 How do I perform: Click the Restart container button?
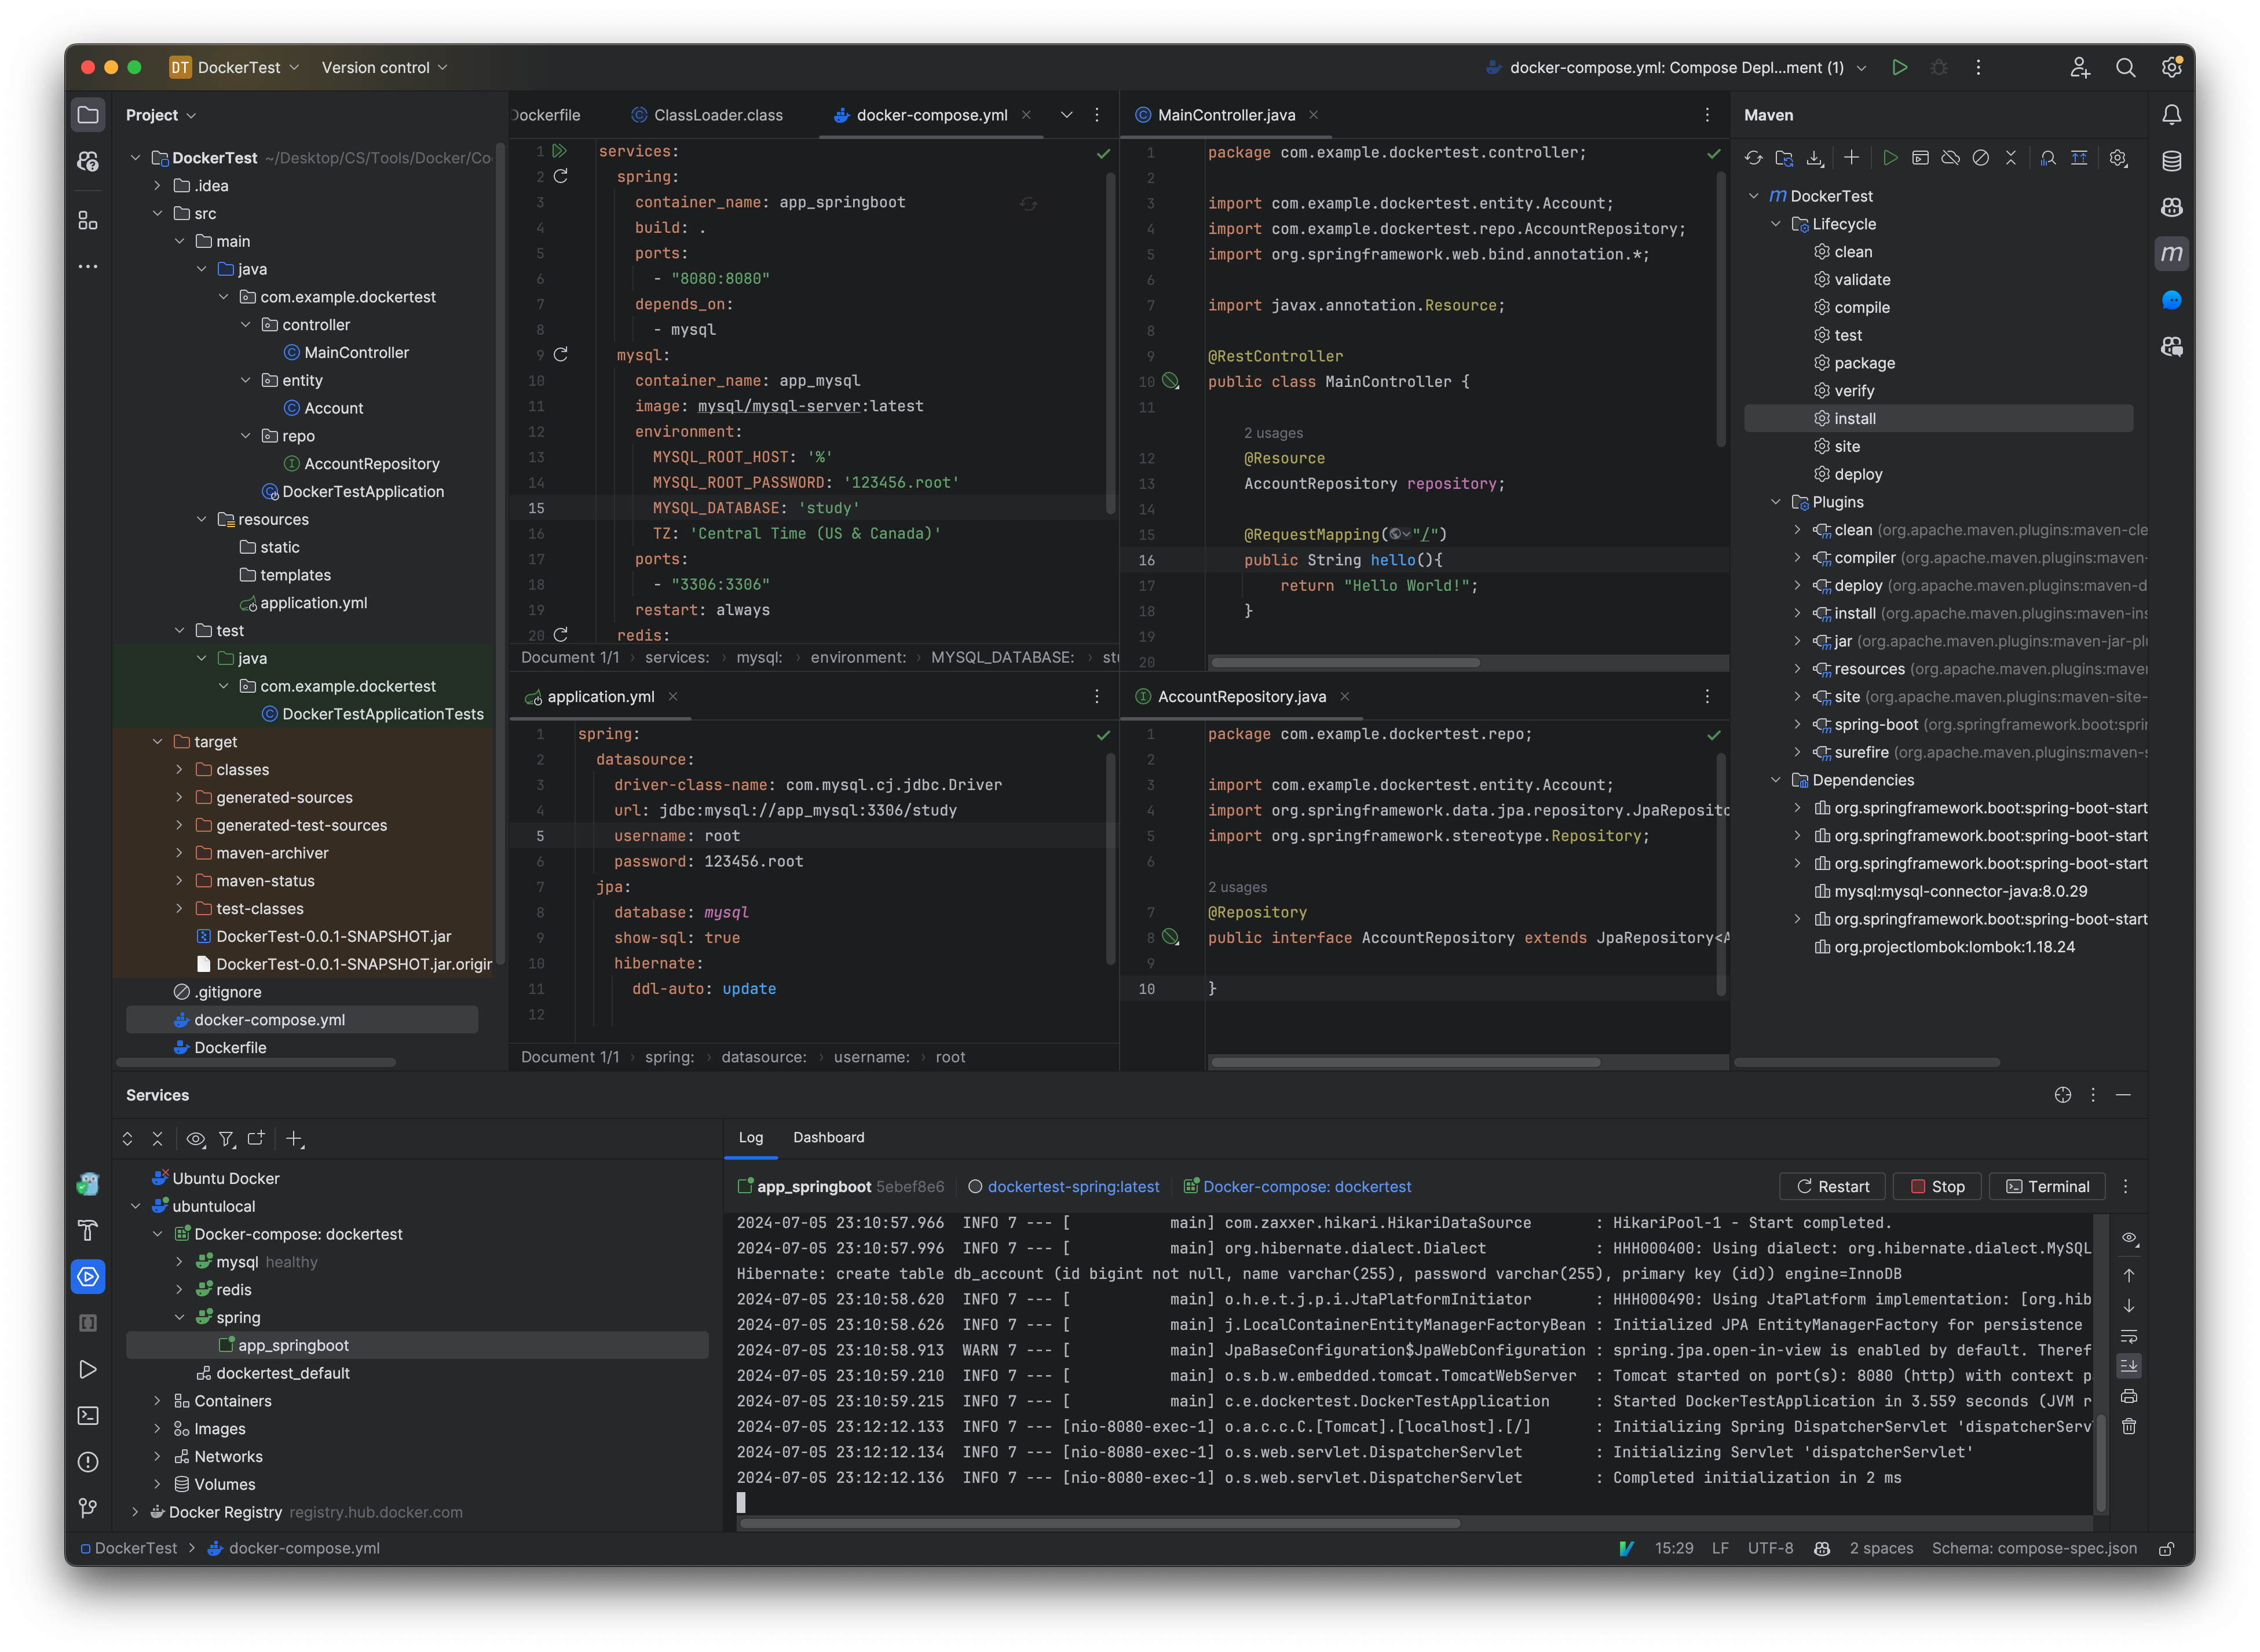tap(1832, 1186)
